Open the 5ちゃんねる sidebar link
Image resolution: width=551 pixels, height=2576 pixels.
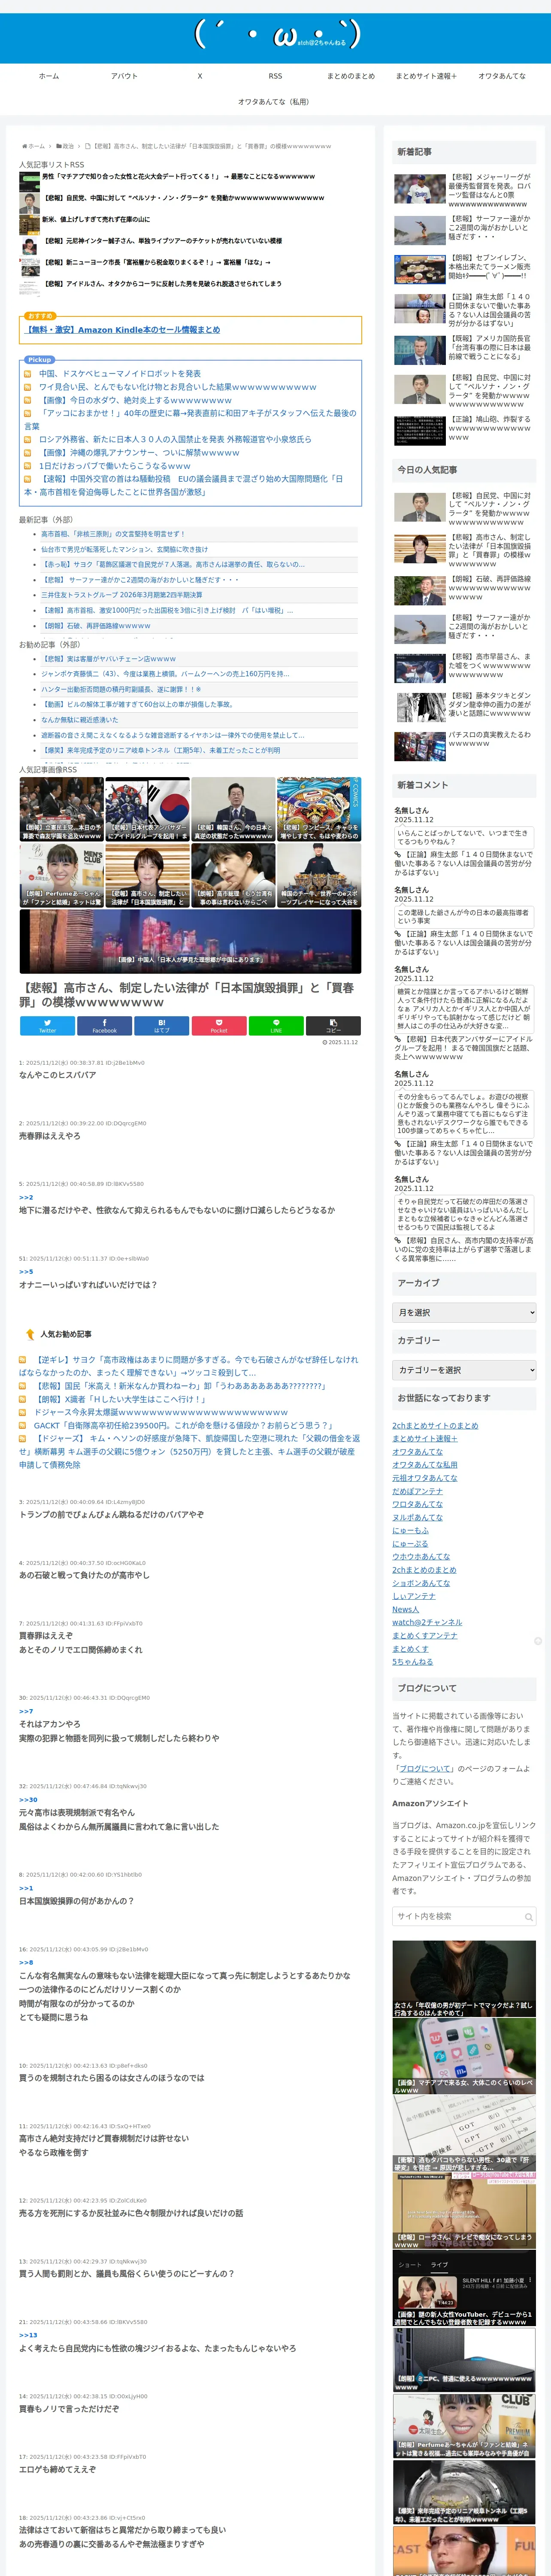coord(412,1662)
